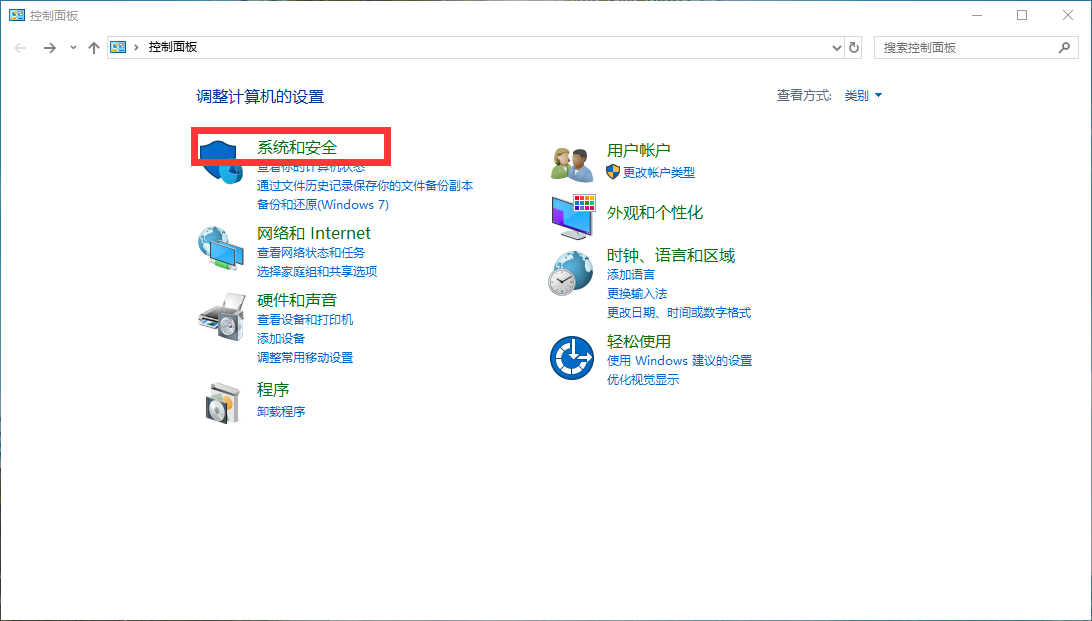Click the 搜索控制面板 search box
The width and height of the screenshot is (1092, 621).
click(965, 48)
